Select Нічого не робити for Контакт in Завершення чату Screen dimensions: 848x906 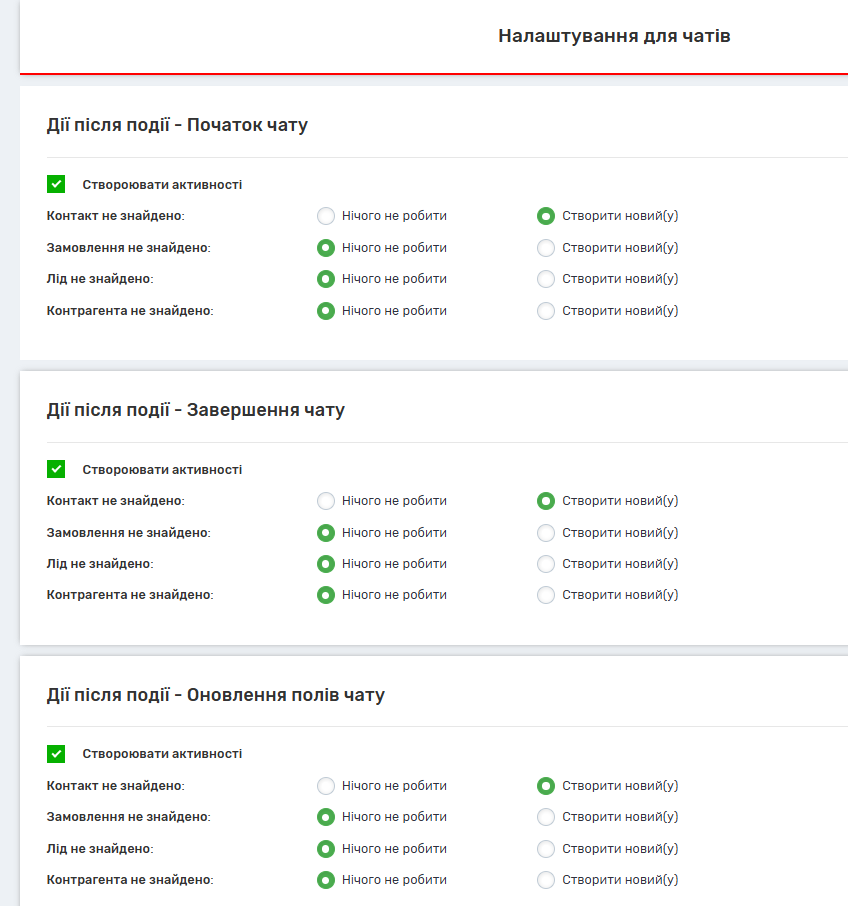pyautogui.click(x=326, y=501)
